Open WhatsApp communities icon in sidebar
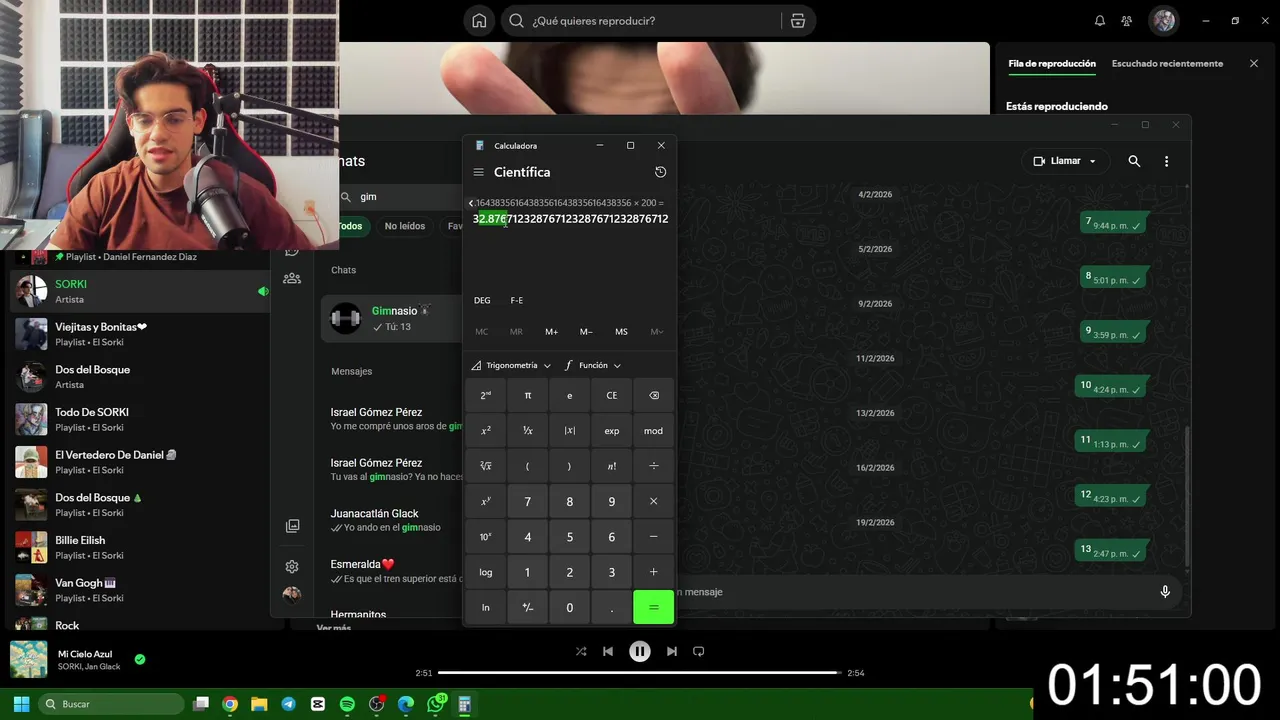Screen dimensions: 1280x720 [x=292, y=279]
